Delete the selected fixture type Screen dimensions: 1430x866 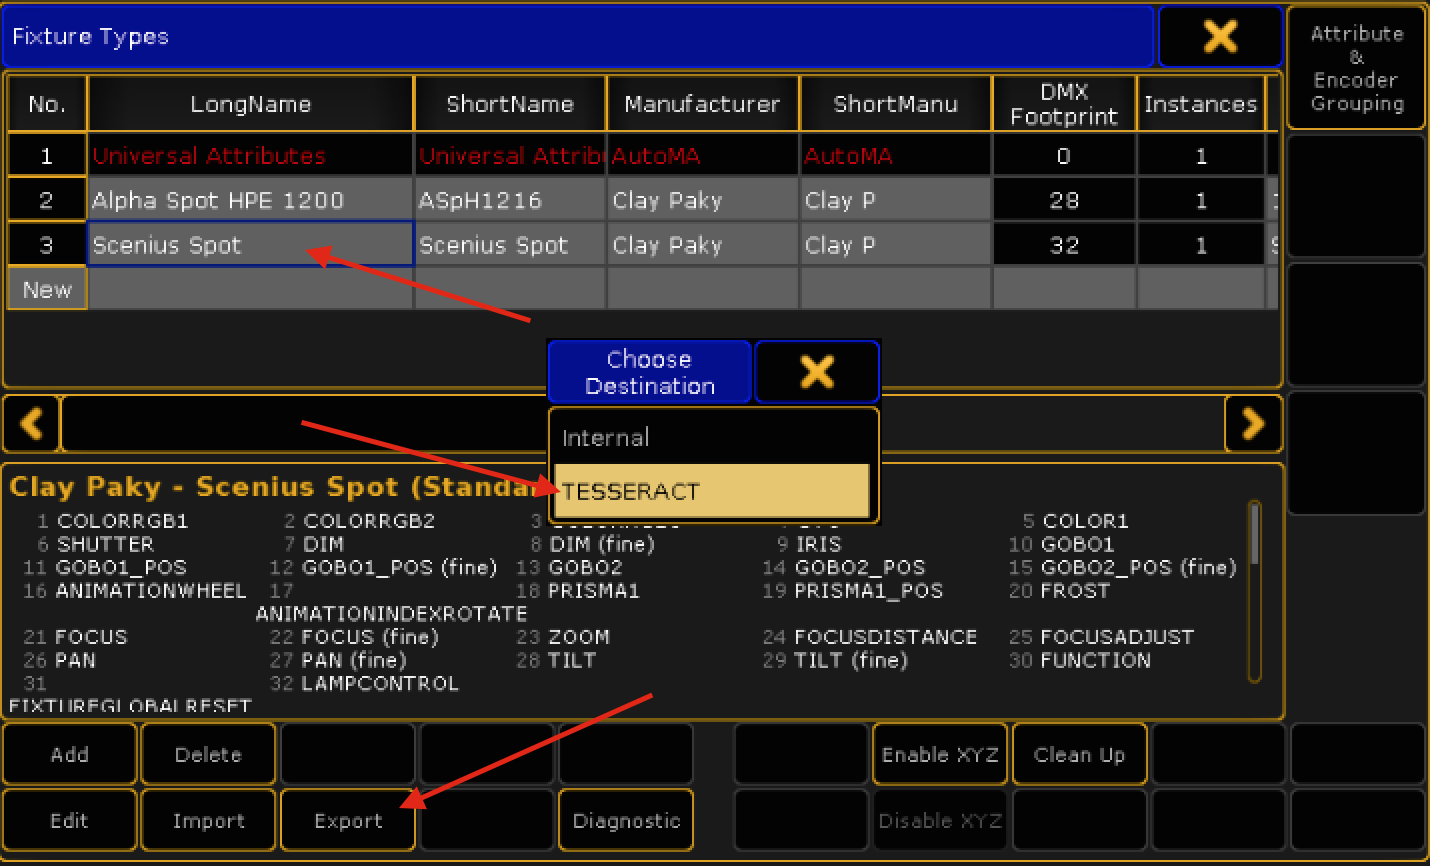click(208, 755)
